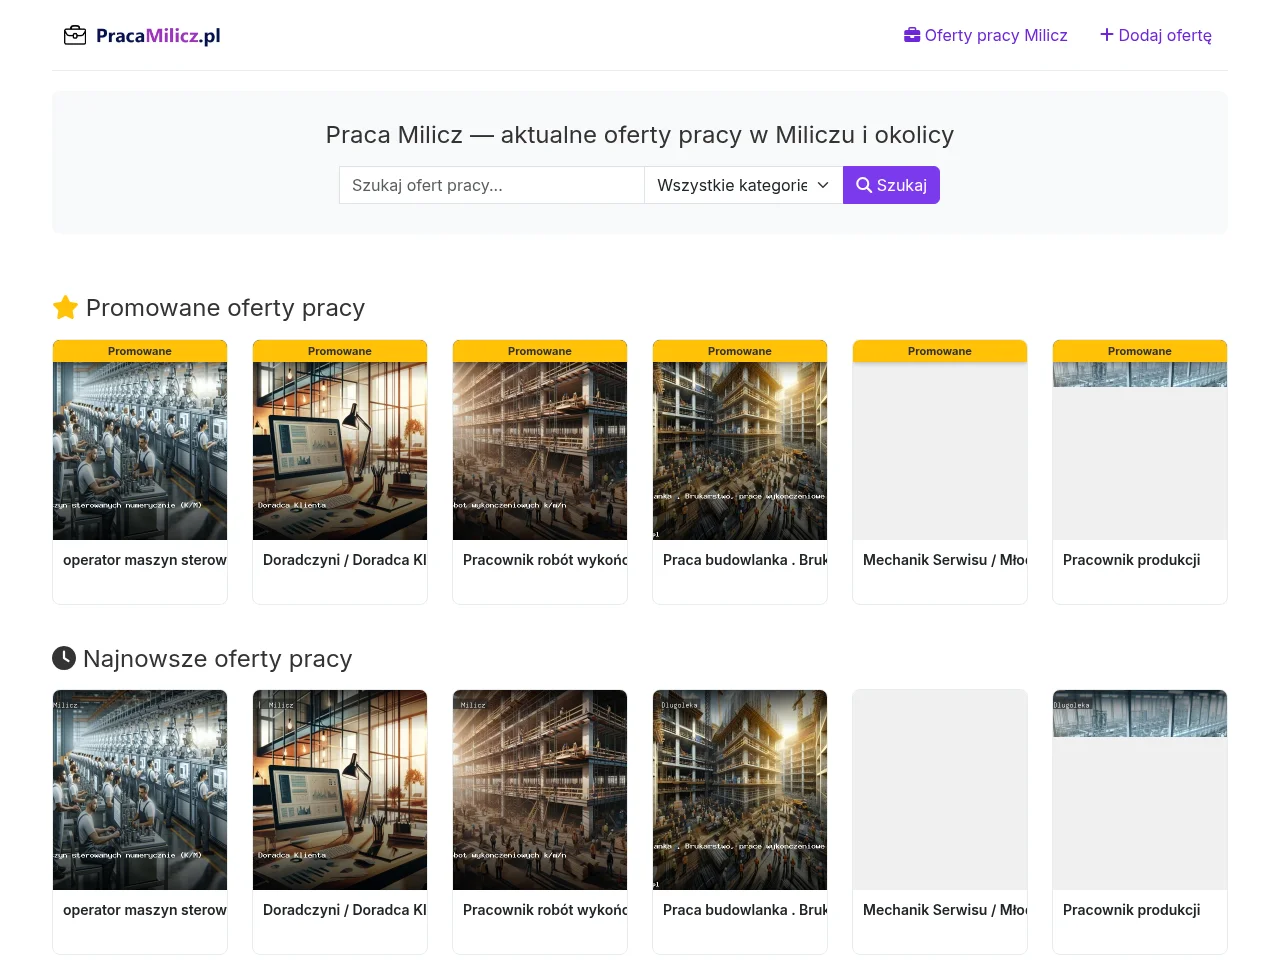Image resolution: width=1280 pixels, height=960 pixels.
Task: Click newest title Doradczyni / Doradca Kl
Action: (x=345, y=910)
